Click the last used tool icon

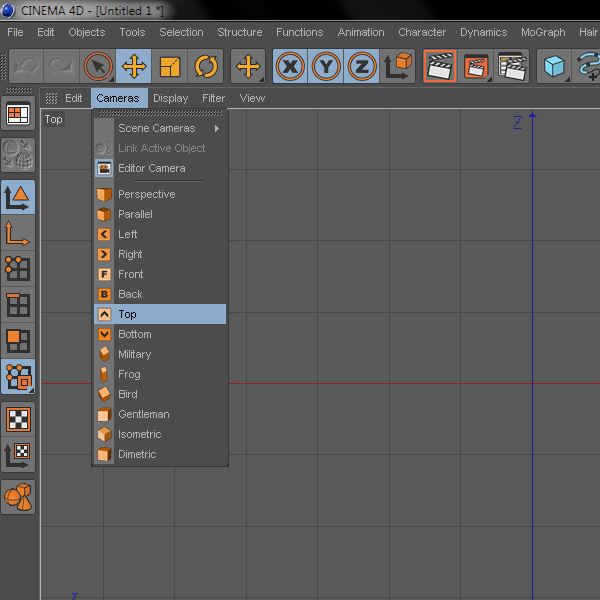(x=248, y=66)
